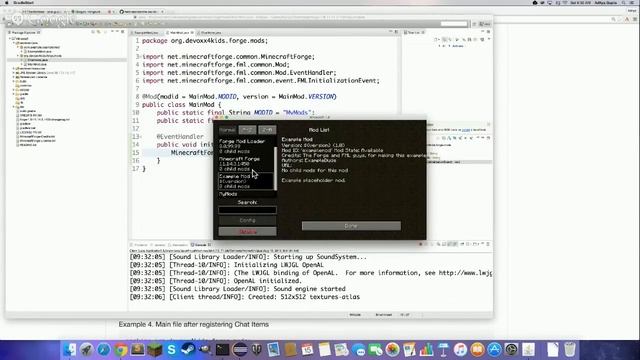Switch to Eclipse via dock icon
This screenshot has height=360, width=640.
pos(240,350)
